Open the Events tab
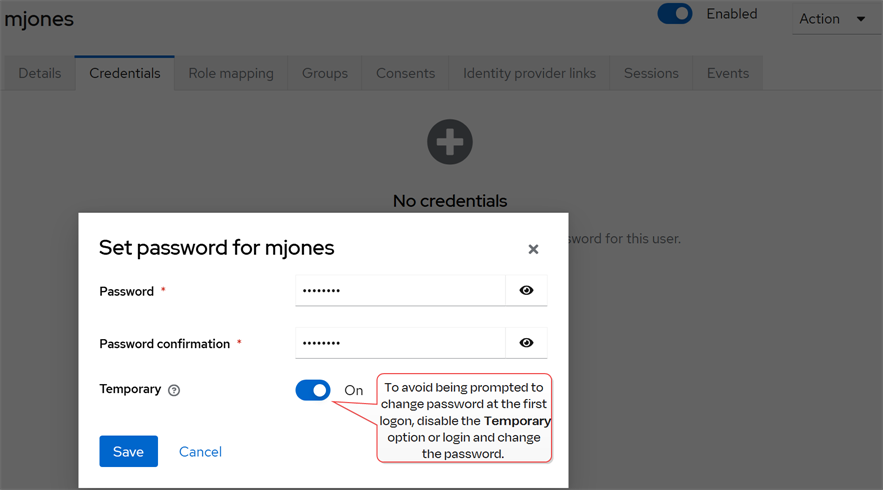This screenshot has width=883, height=490. pyautogui.click(x=727, y=73)
